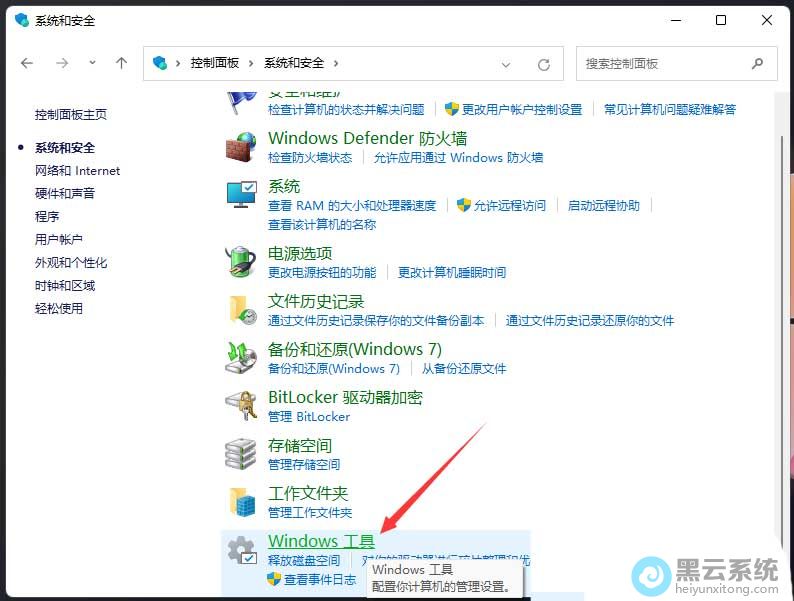
Task: Select 系统和安全 breadcrumb in address bar
Action: 294,63
